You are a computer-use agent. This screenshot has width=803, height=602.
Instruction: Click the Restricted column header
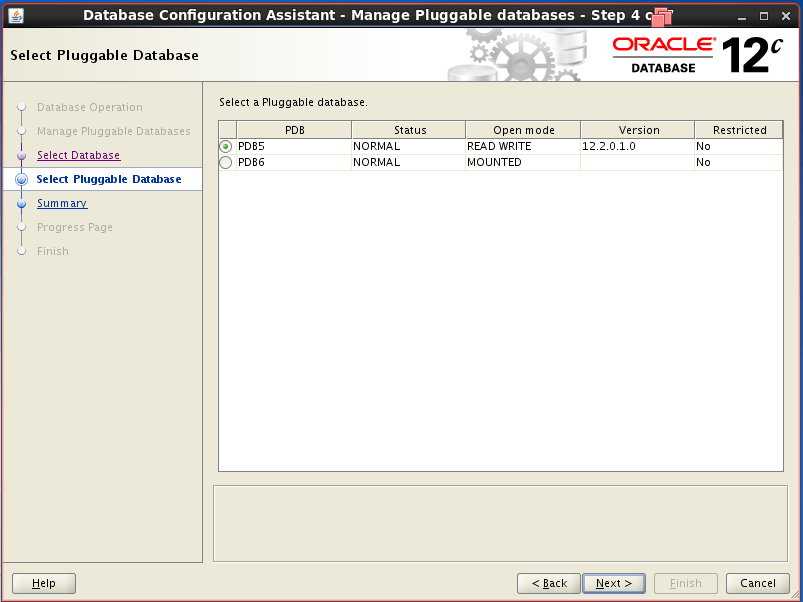[x=738, y=129]
